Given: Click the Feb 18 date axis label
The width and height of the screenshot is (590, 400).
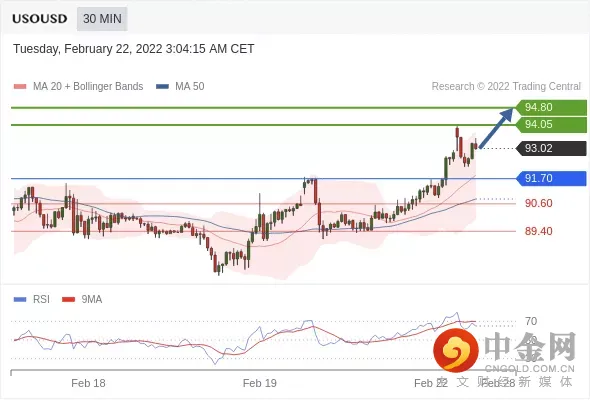Looking at the screenshot, I should click(88, 383).
